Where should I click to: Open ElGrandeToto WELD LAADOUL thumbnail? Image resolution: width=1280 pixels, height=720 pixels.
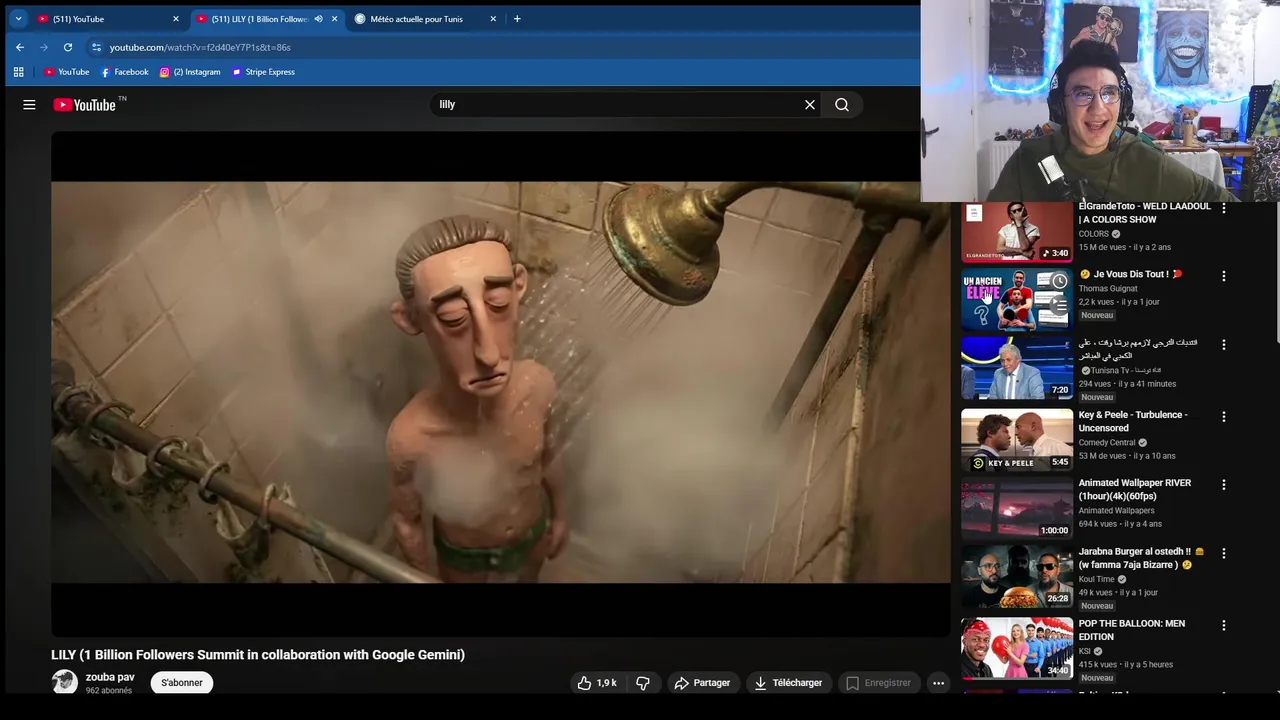click(x=1017, y=232)
